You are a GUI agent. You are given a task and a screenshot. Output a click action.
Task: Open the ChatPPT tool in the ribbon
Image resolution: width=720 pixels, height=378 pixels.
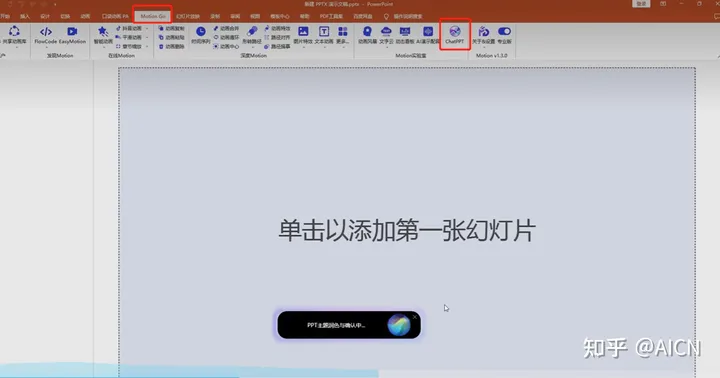click(x=455, y=35)
